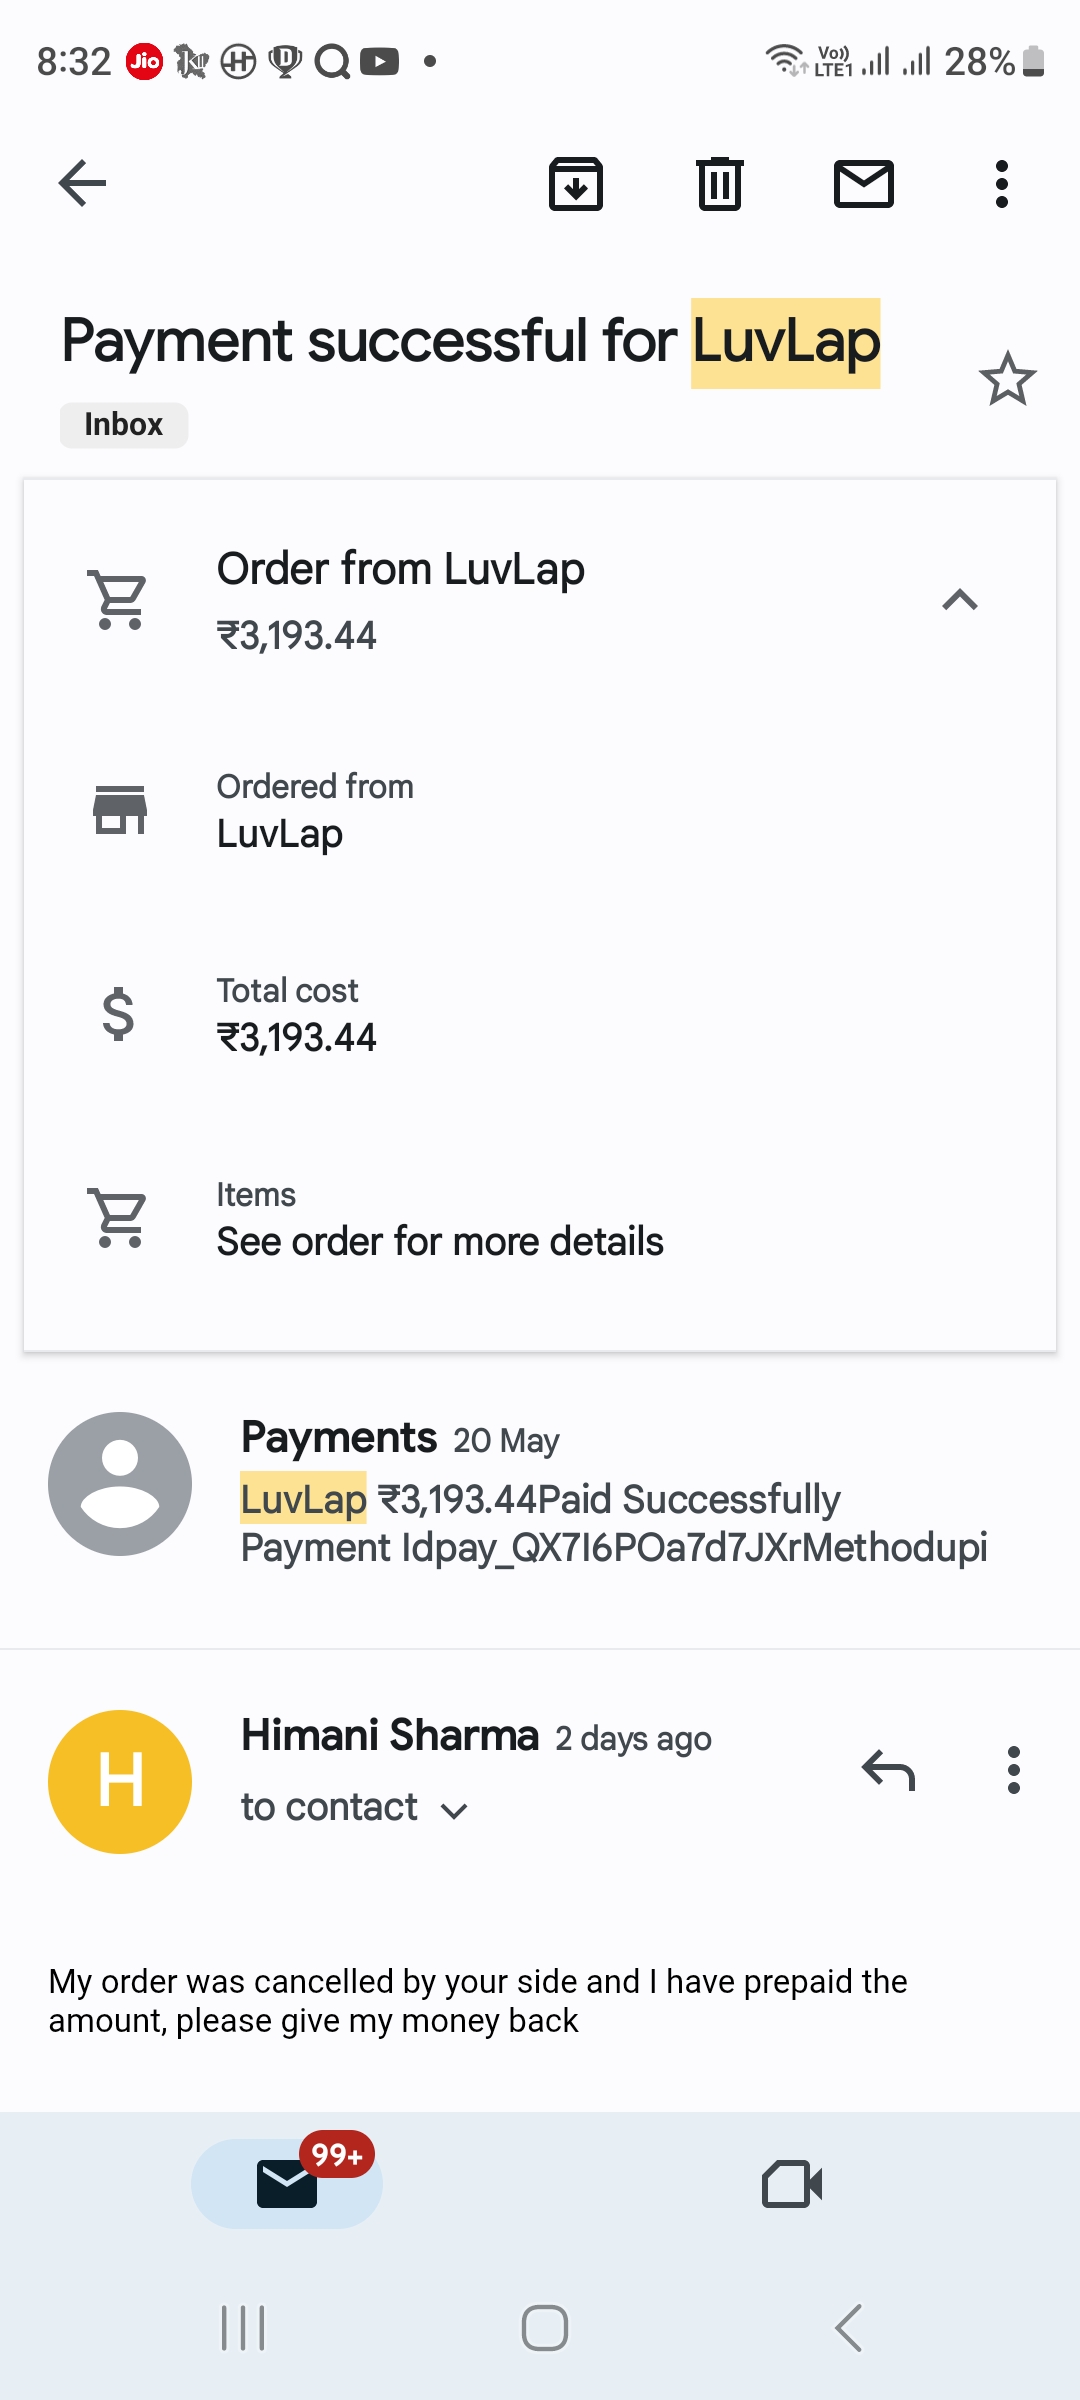This screenshot has width=1080, height=2400.
Task: Collapse the Order from LuvLap card
Action: [x=959, y=600]
